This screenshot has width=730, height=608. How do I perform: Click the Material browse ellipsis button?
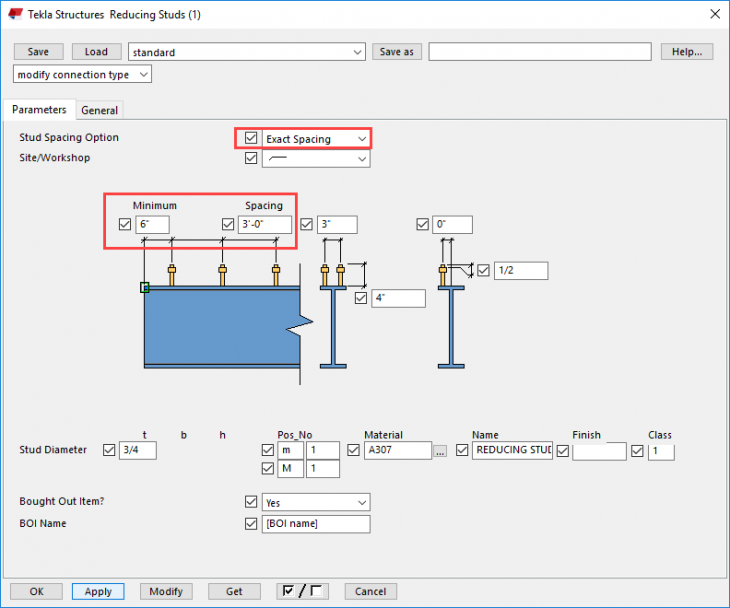pyautogui.click(x=440, y=451)
